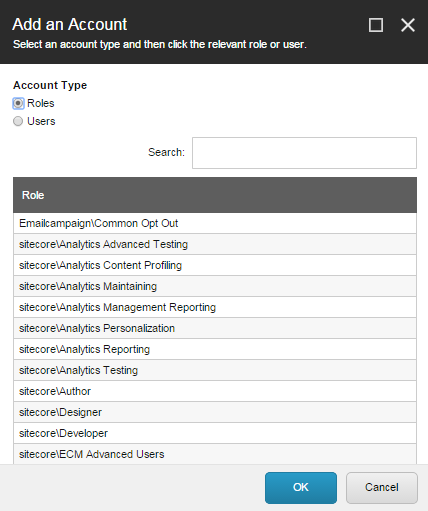This screenshot has width=428, height=511.
Task: Pick sitecore\Analytics Testing role
Action: (x=215, y=370)
